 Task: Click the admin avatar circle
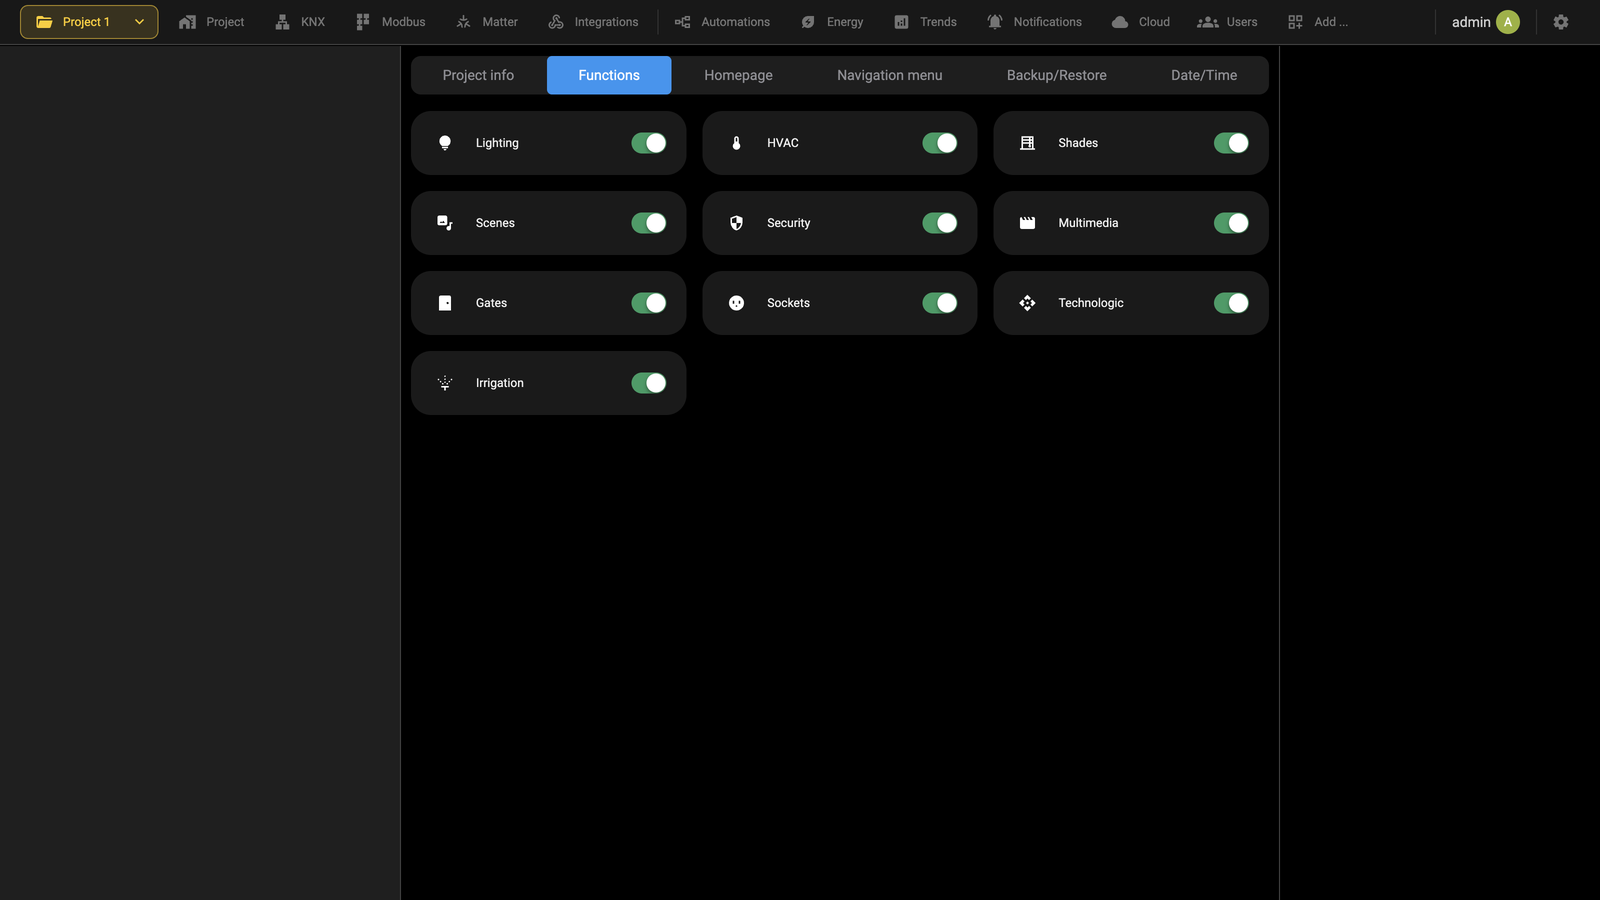(x=1508, y=22)
